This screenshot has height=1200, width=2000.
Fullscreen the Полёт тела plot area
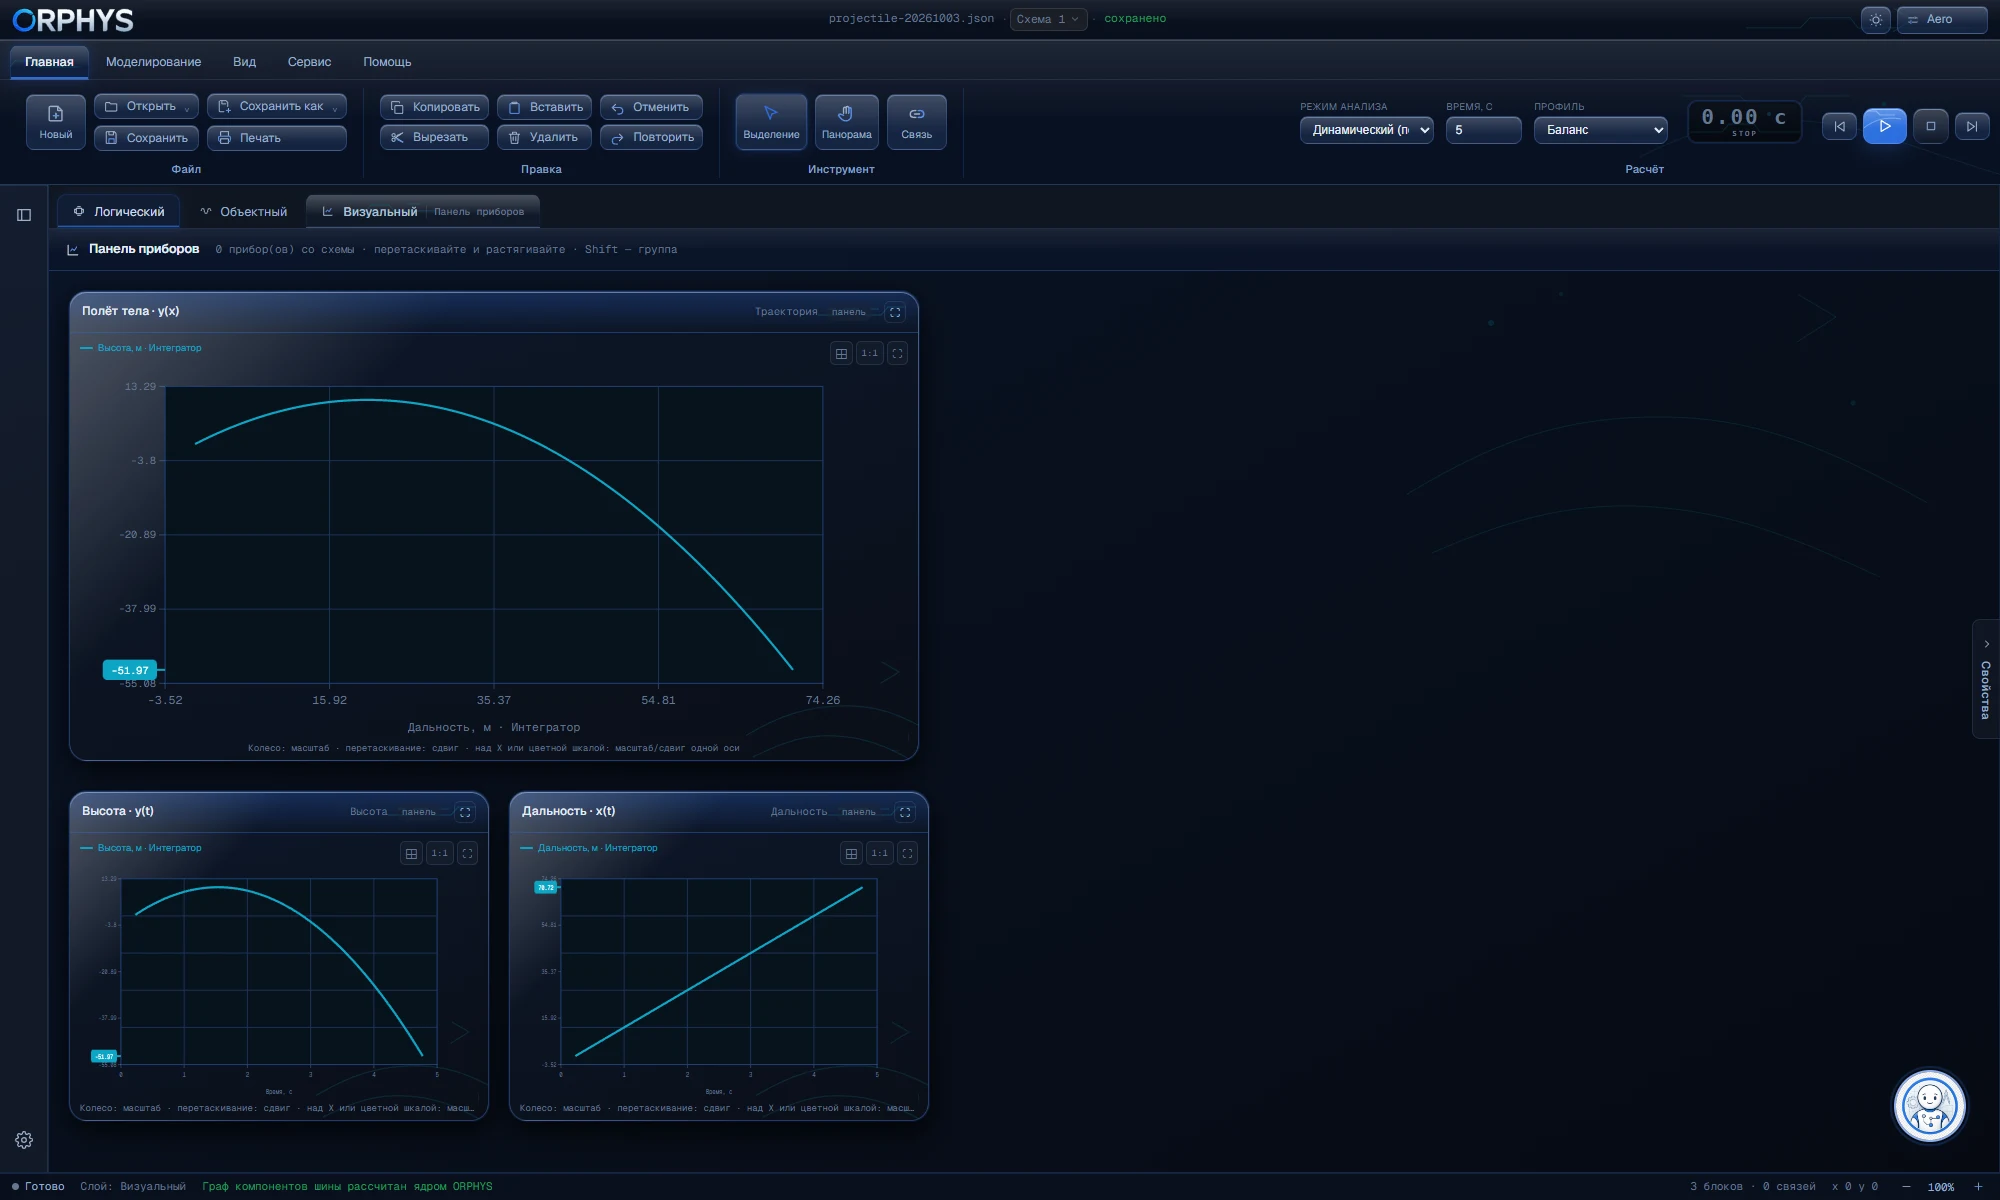point(897,353)
